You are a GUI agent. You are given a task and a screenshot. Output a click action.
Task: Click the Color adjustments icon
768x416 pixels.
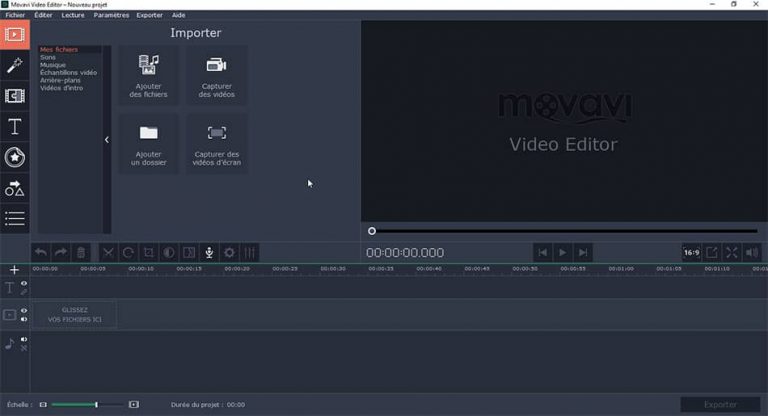(168, 253)
